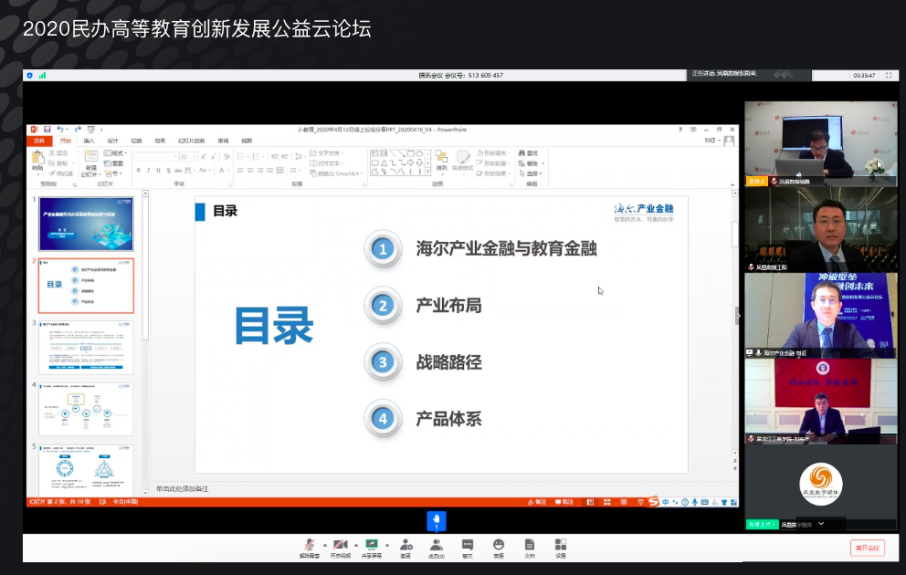Open the members management icon

[x=436, y=546]
